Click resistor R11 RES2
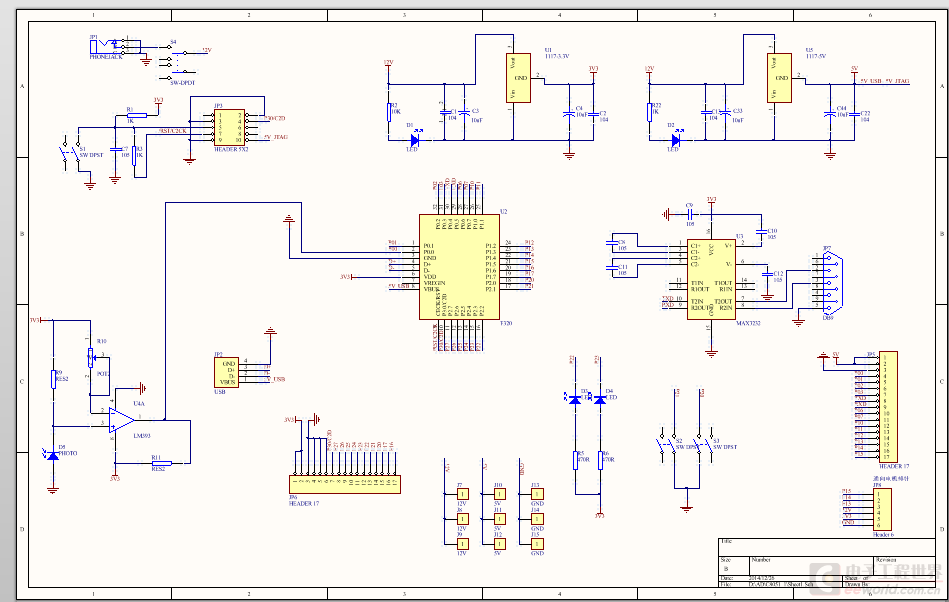Viewport: 949px width, 602px height. 162,463
